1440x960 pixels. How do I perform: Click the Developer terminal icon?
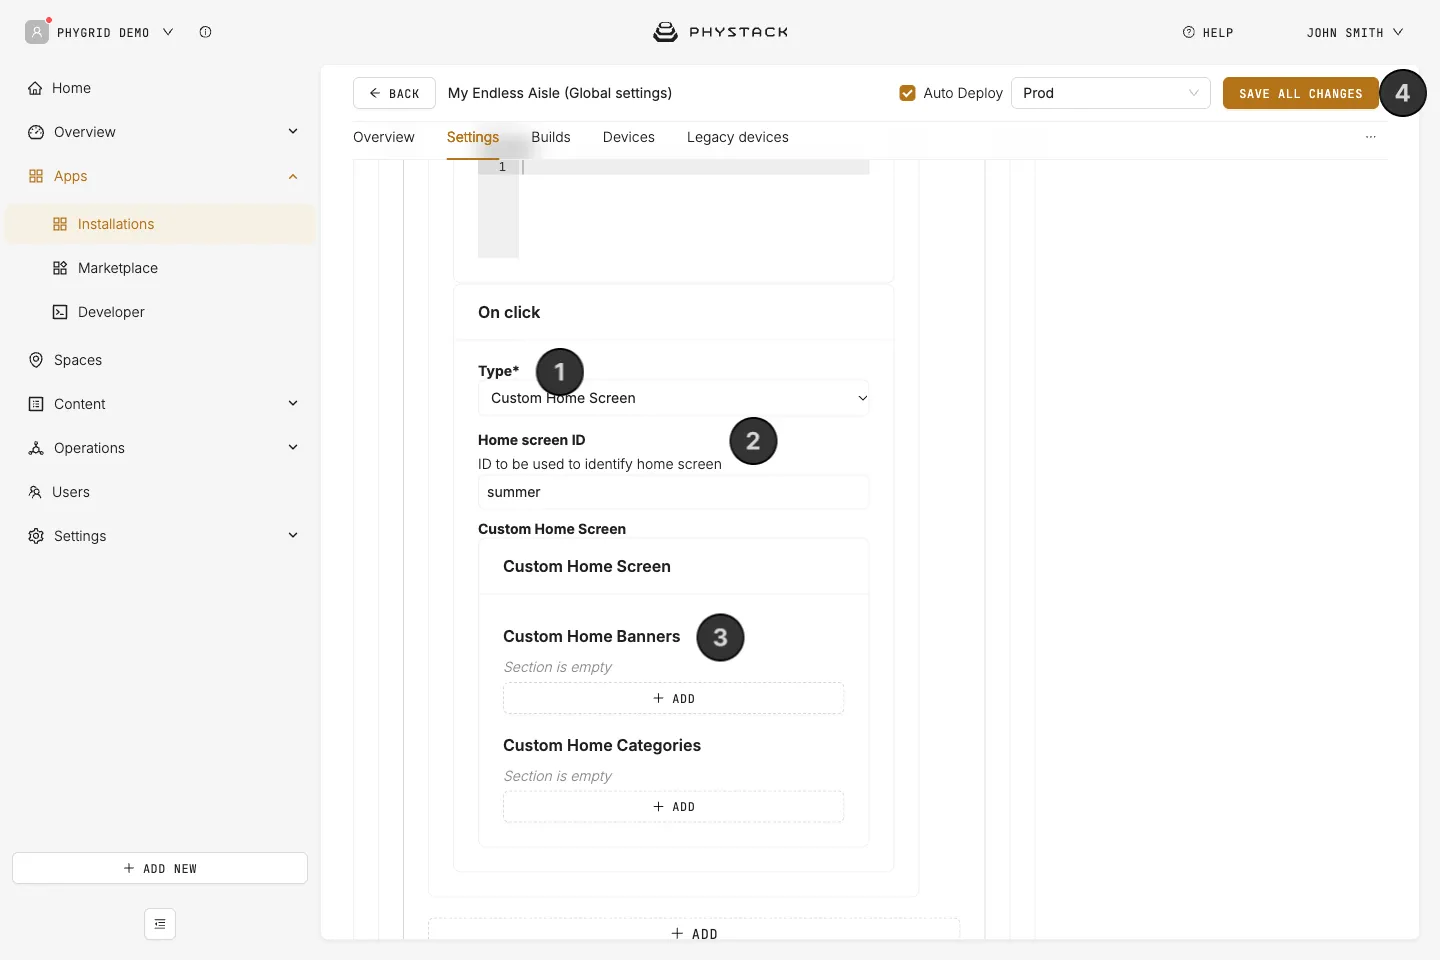pyautogui.click(x=60, y=312)
